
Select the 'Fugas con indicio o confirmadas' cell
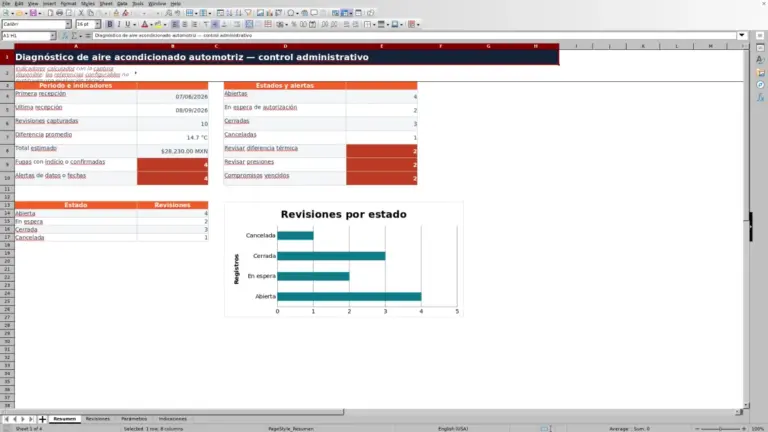pos(76,165)
